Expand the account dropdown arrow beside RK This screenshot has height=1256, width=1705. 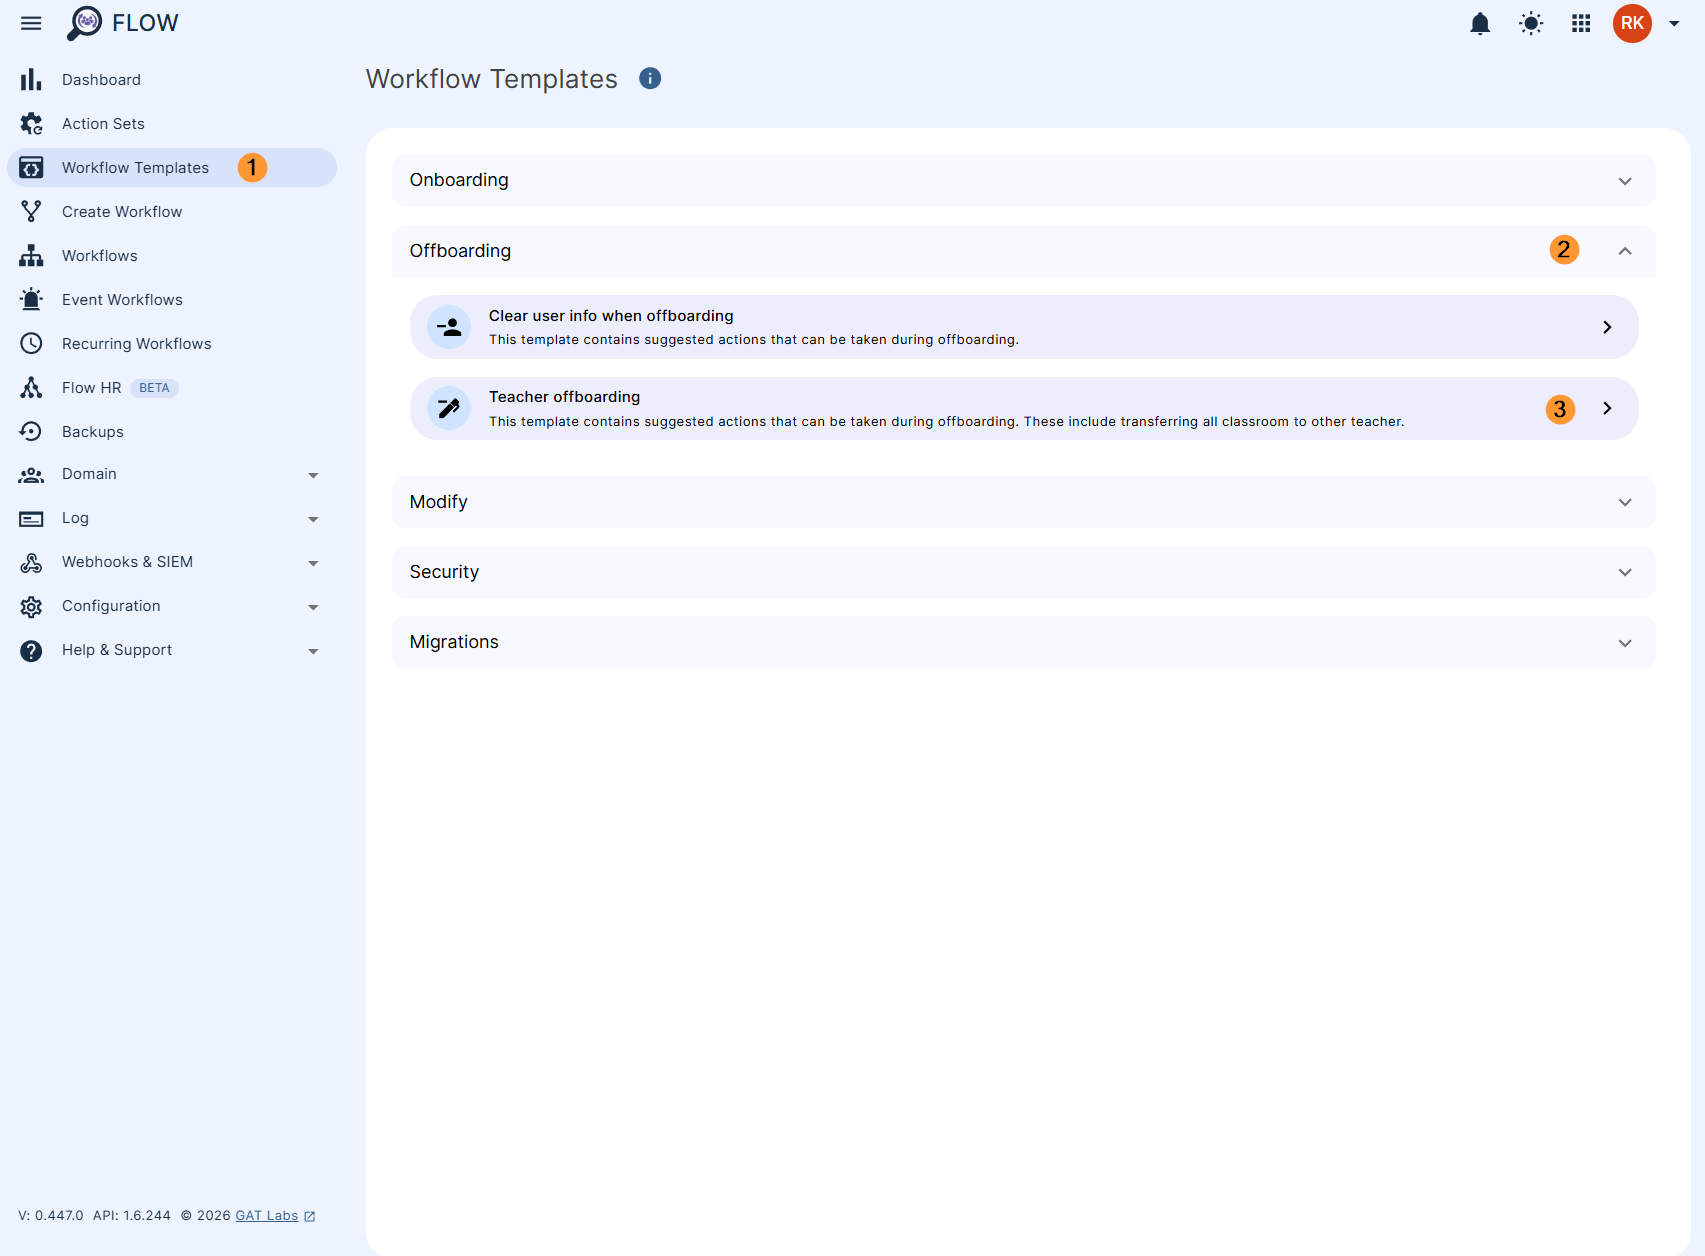tap(1674, 23)
